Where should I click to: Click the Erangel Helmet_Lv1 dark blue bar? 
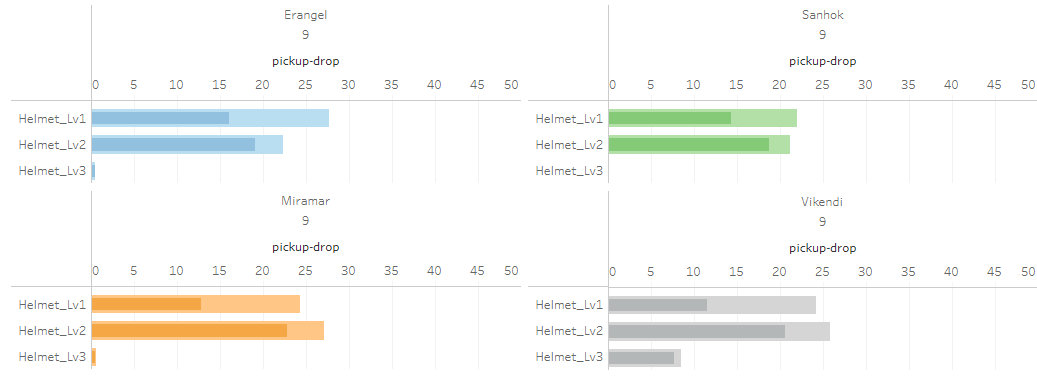(x=161, y=118)
